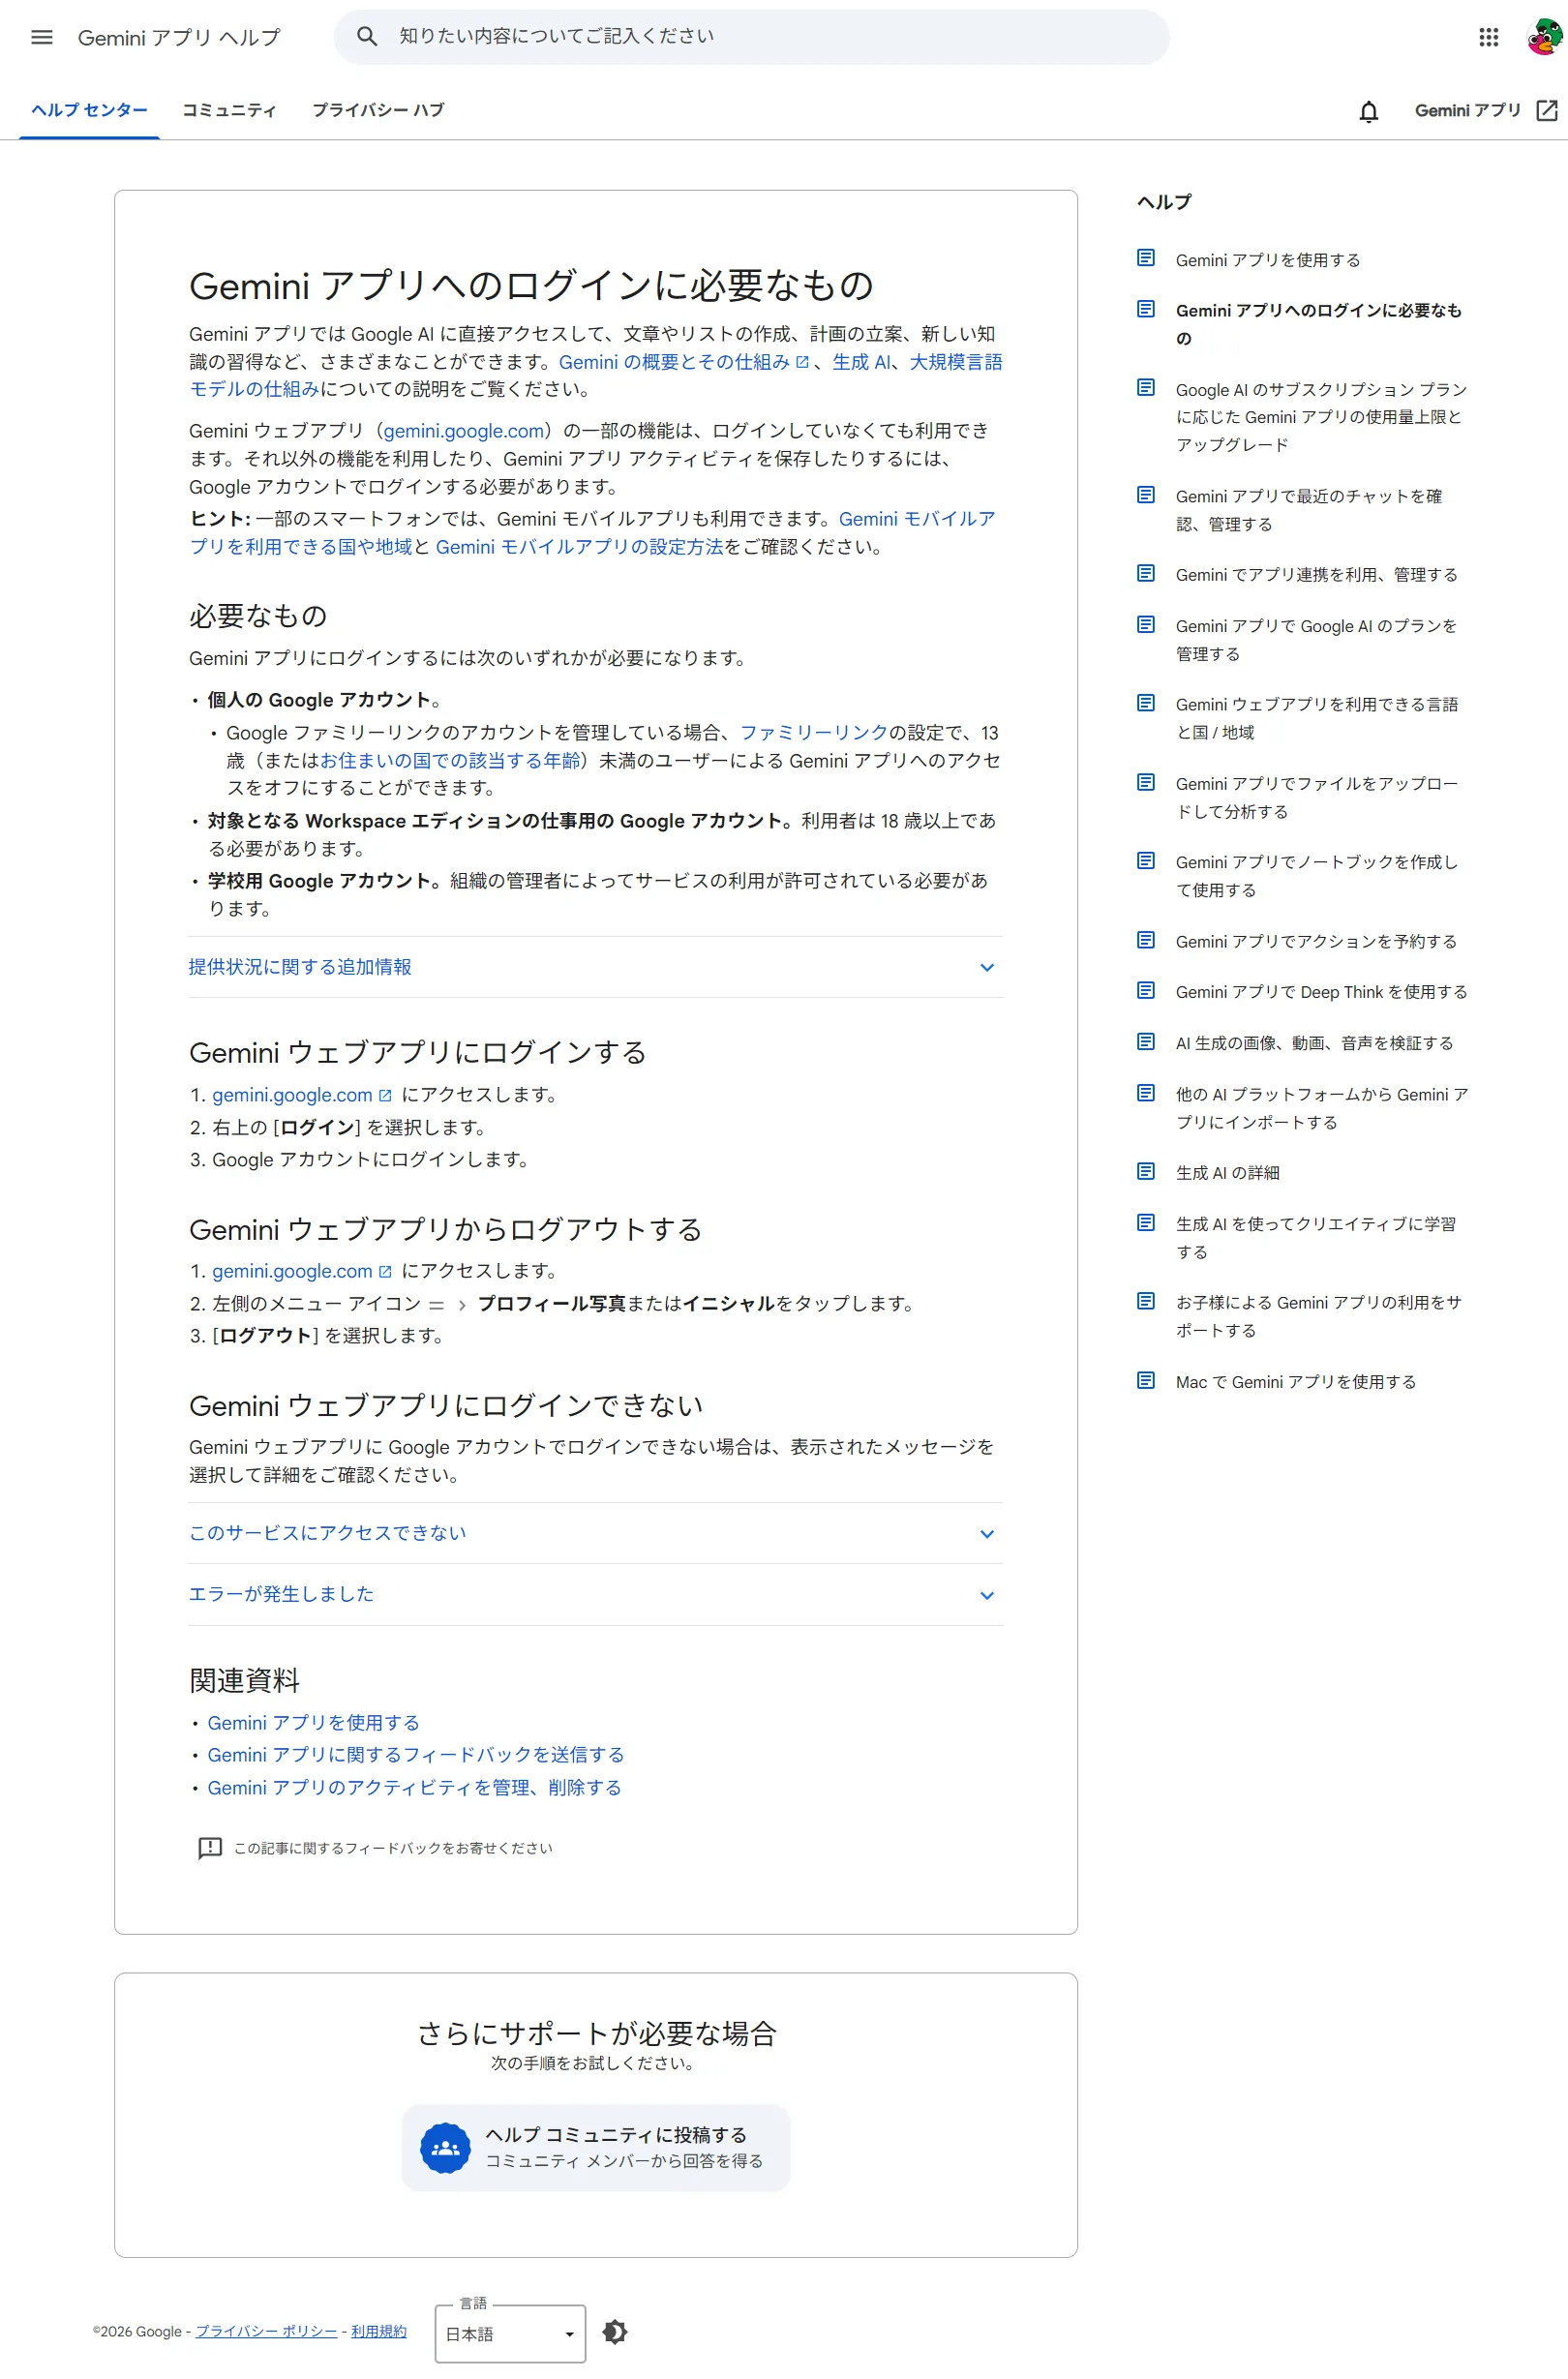Click article icon for 生成 AI の詳細
Viewport: 1568px width, 2379px height.
1146,1171
